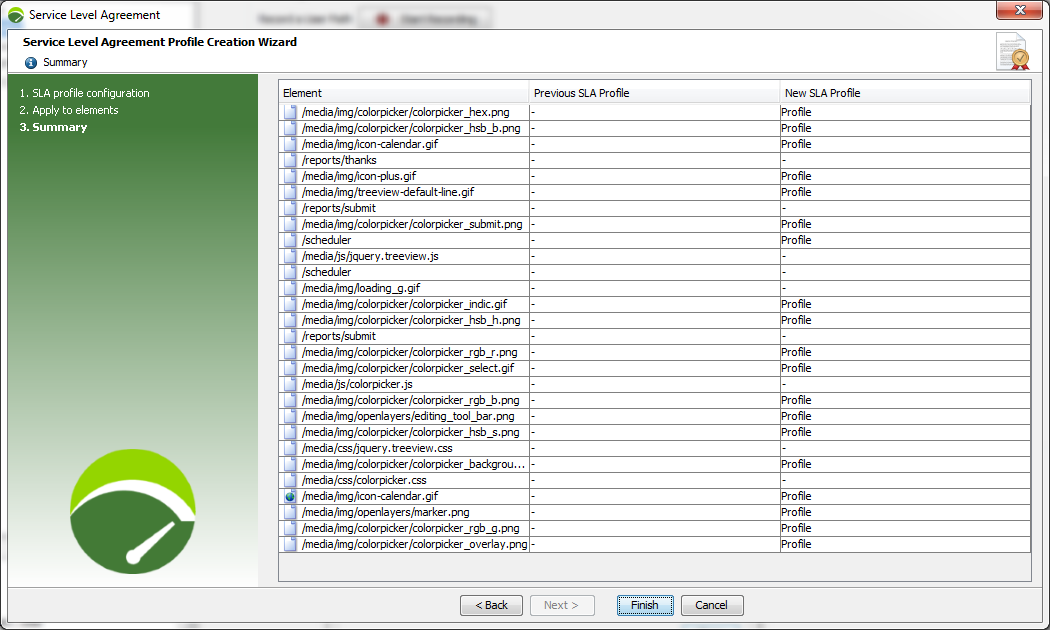Click page icon for colorpicker_hsb_b.png row
Image resolution: width=1050 pixels, height=630 pixels.
pos(290,128)
